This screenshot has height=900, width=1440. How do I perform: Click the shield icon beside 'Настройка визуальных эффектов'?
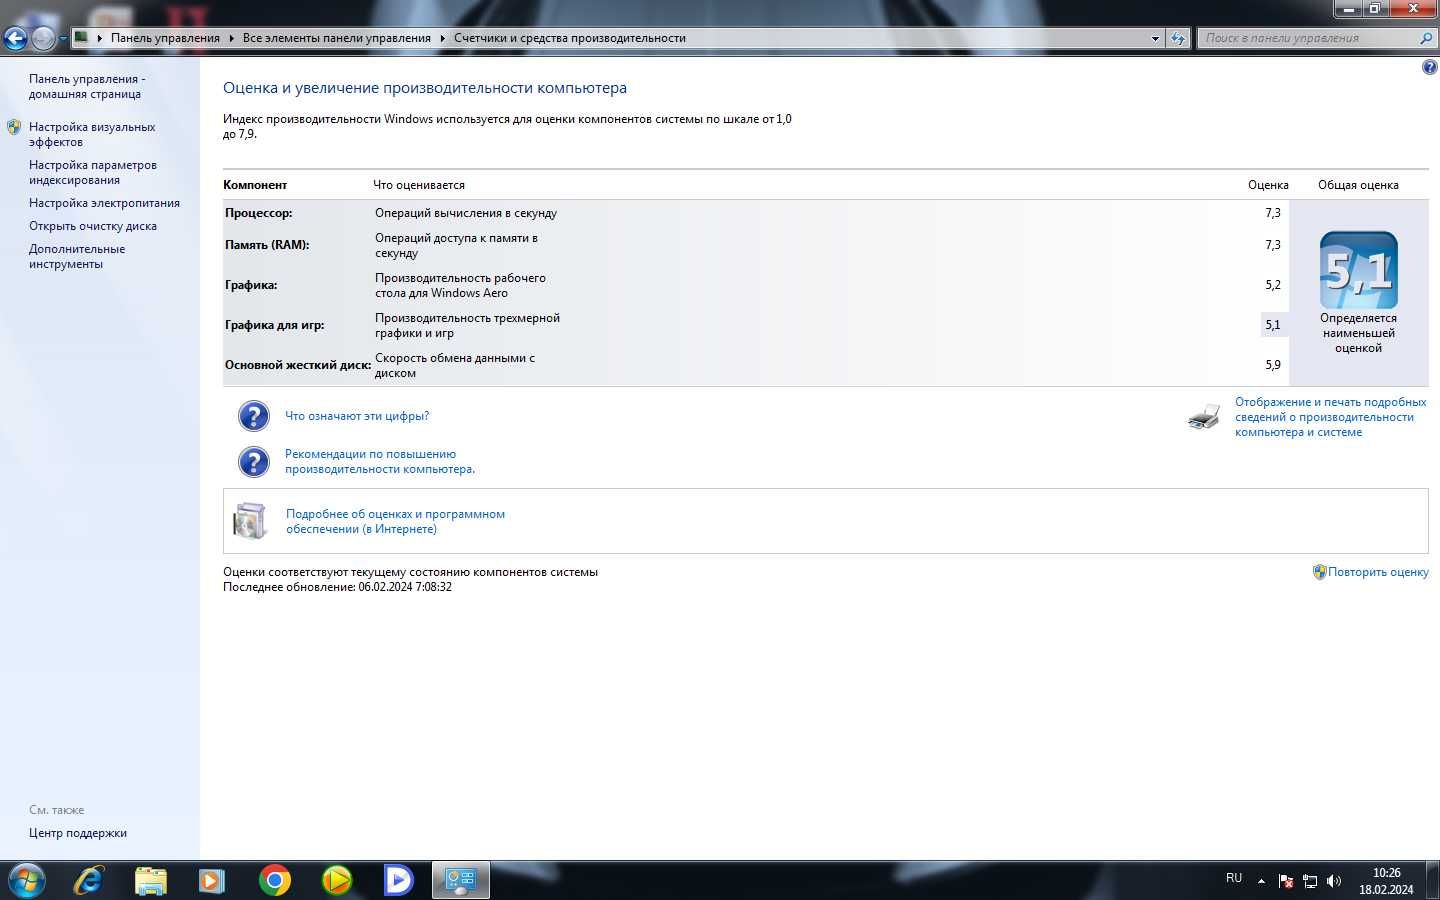click(14, 127)
